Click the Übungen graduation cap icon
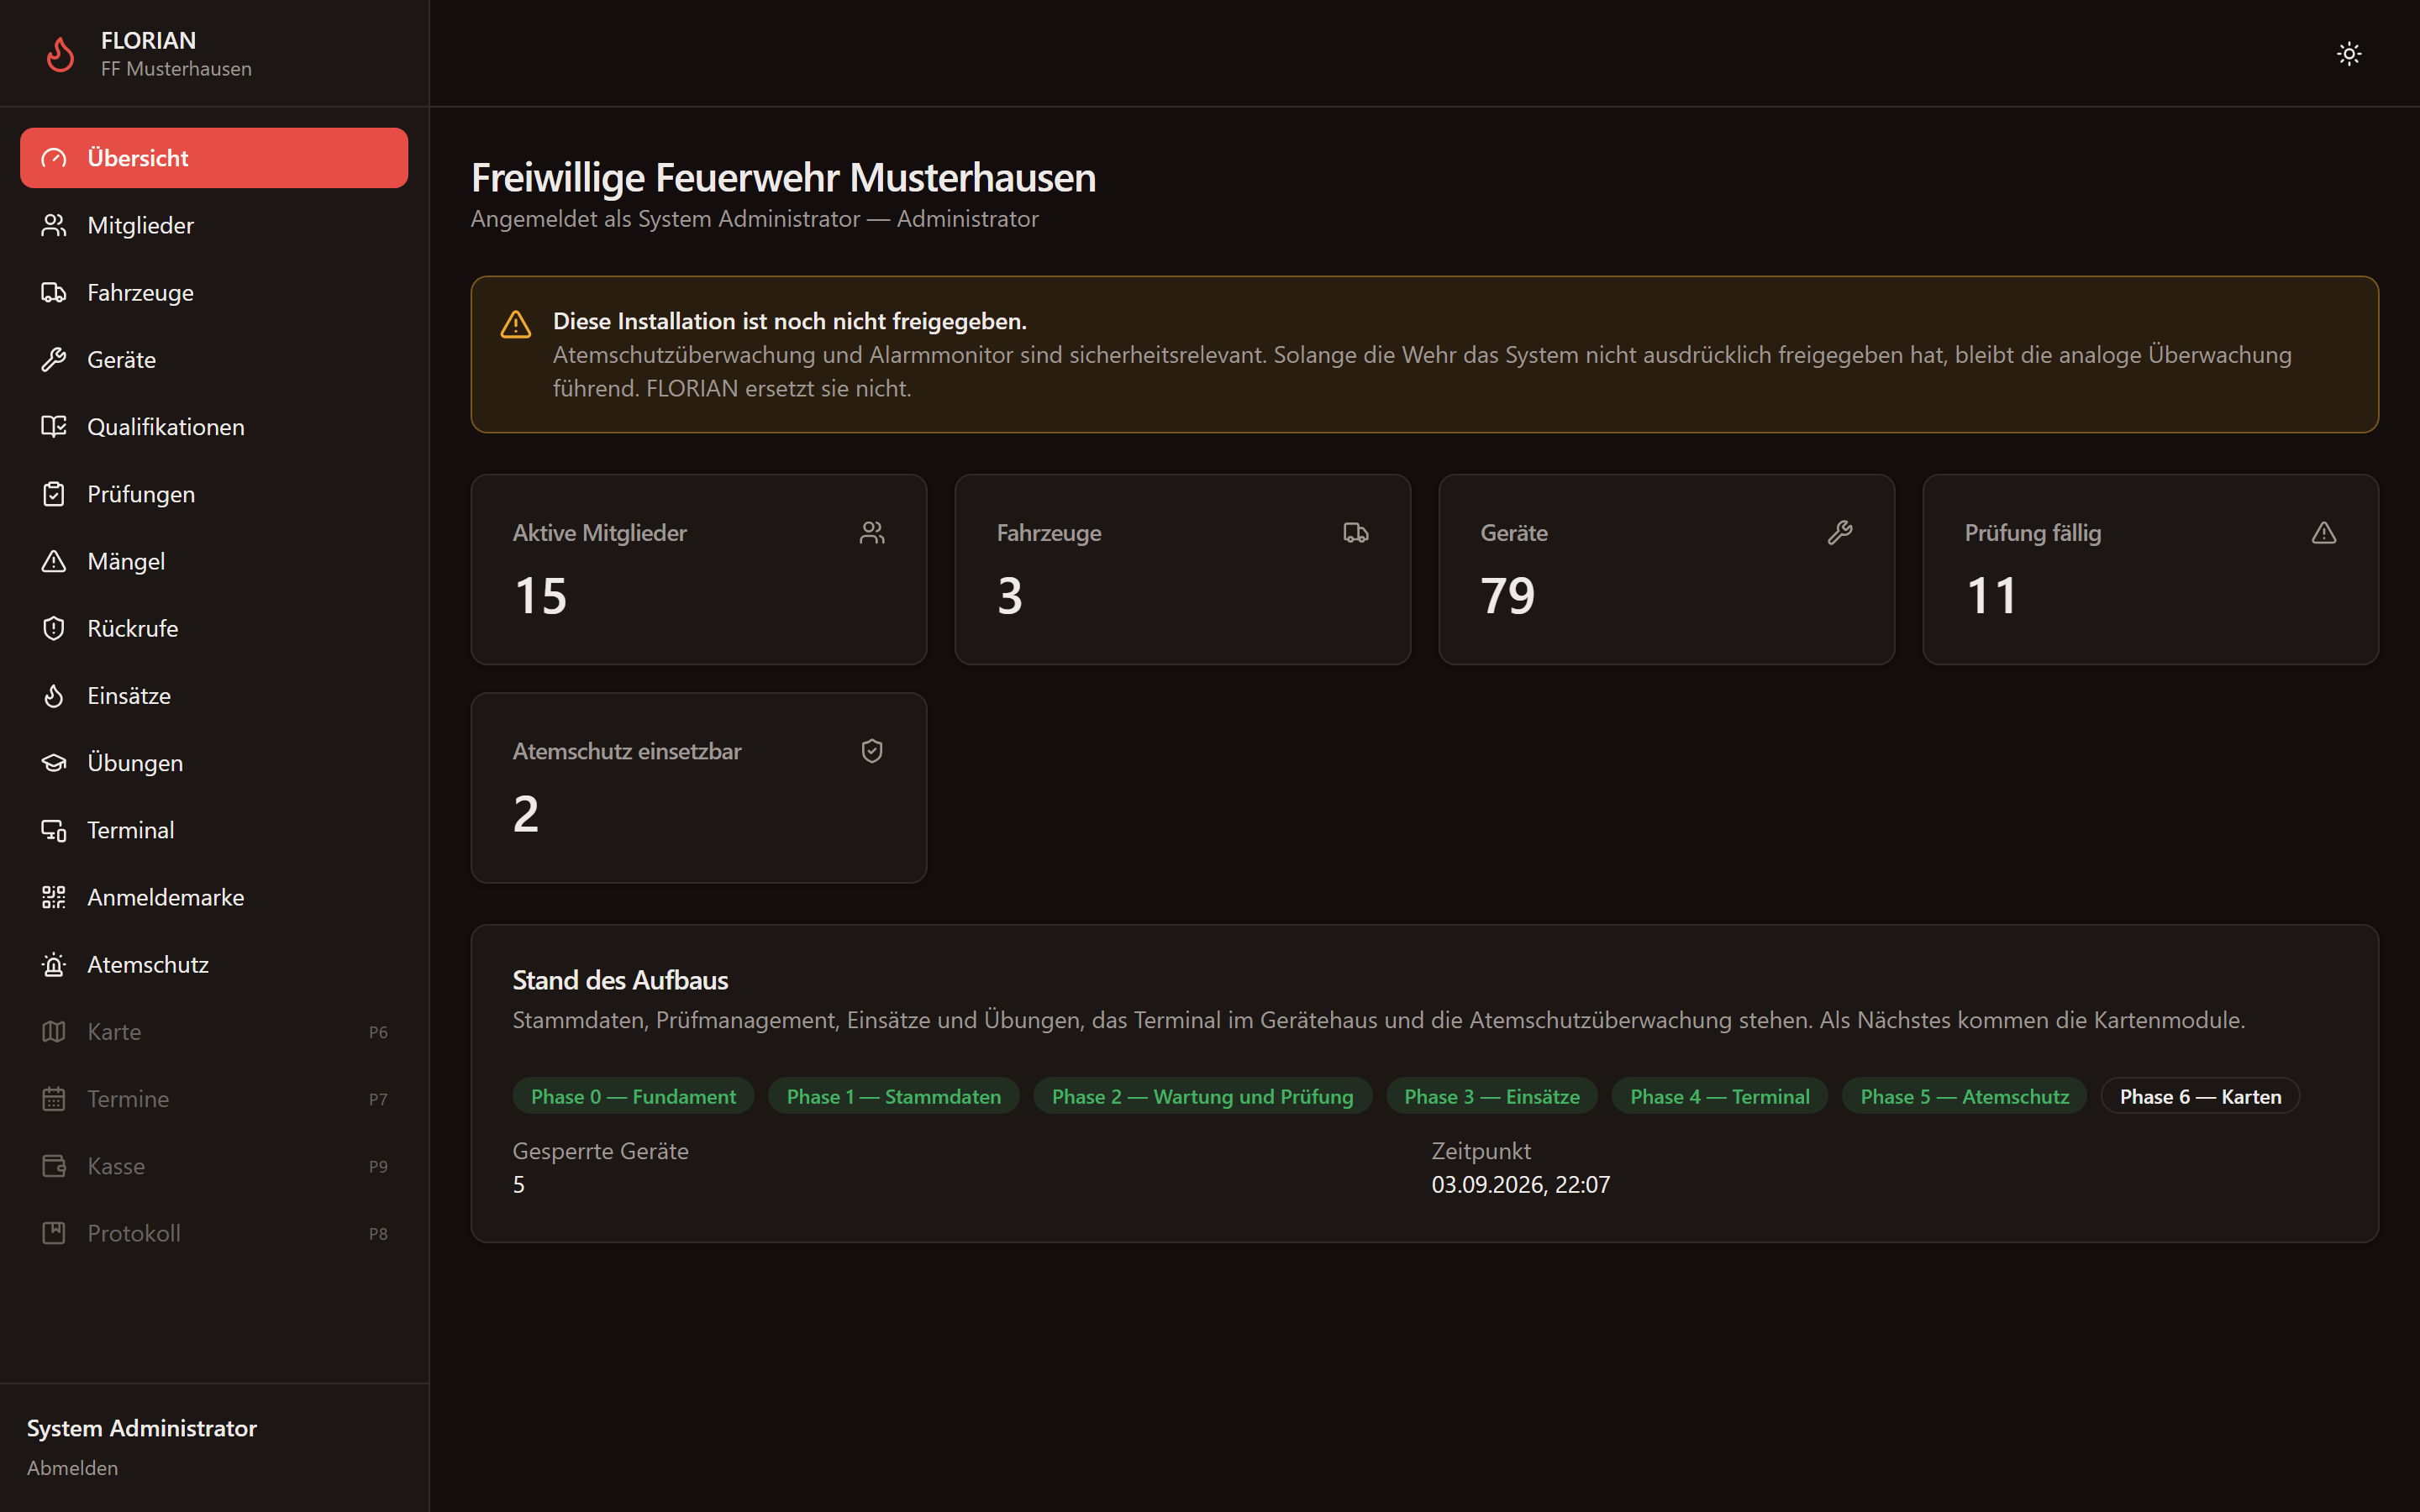 (x=54, y=763)
